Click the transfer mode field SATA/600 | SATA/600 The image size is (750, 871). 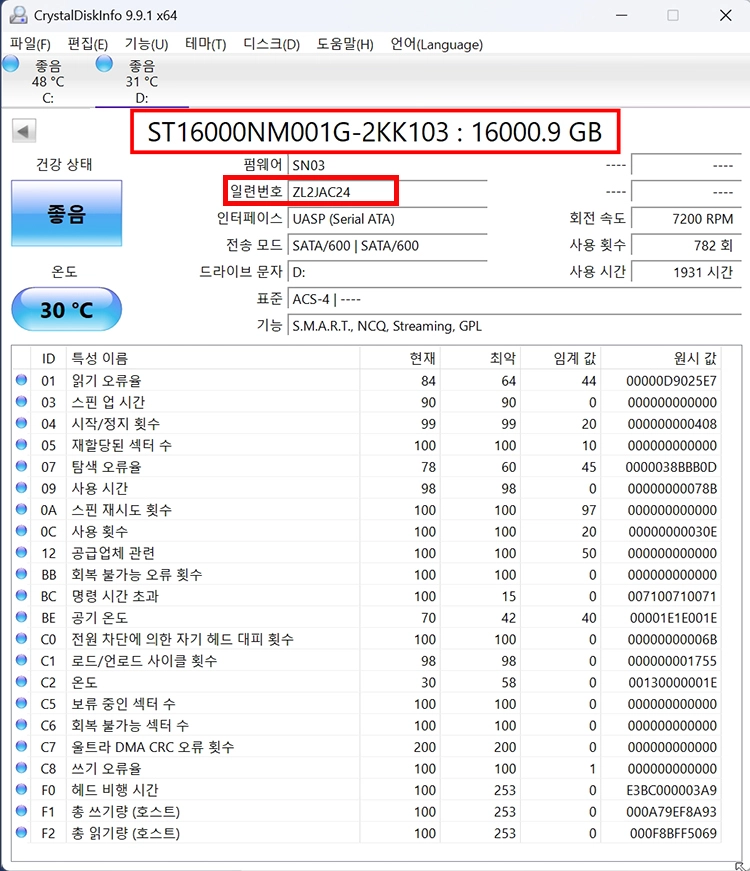tap(387, 245)
